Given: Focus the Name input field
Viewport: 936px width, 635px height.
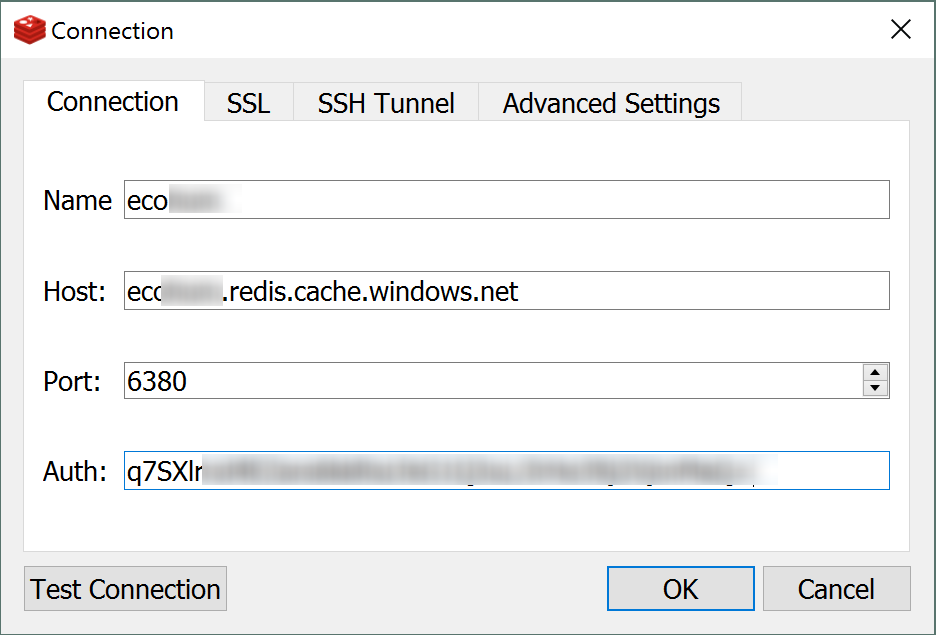Looking at the screenshot, I should tap(507, 199).
